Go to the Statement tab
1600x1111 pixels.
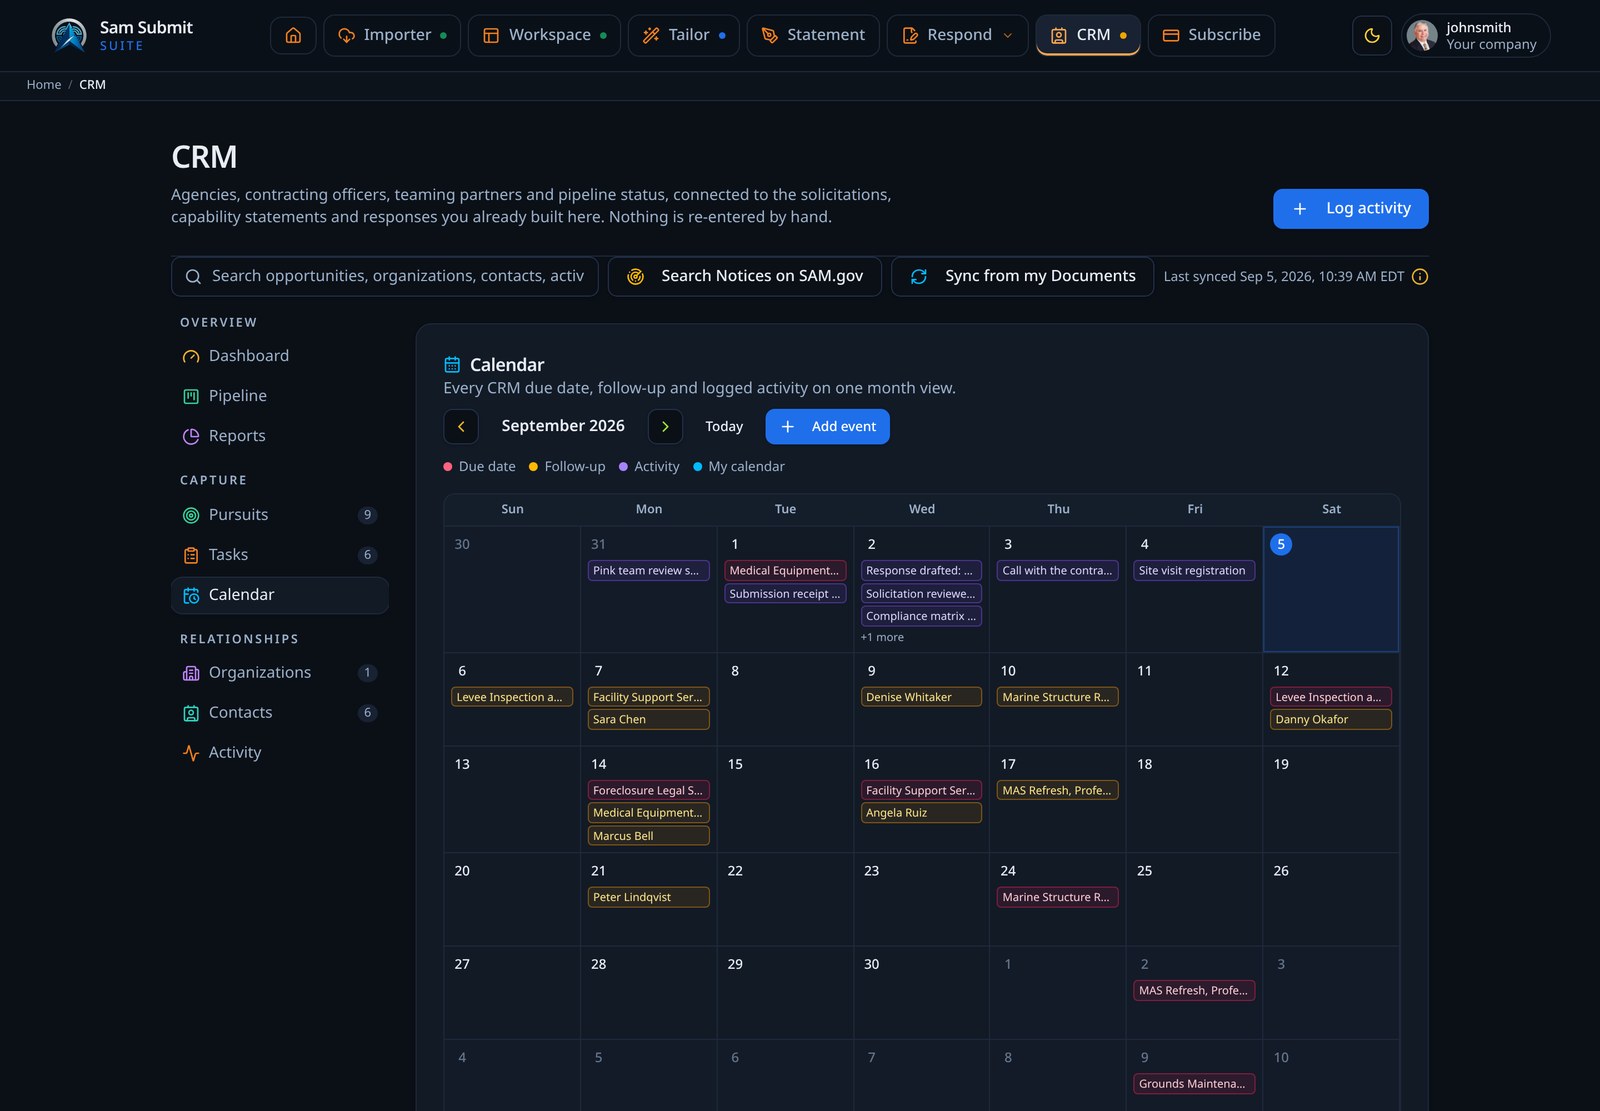[813, 35]
